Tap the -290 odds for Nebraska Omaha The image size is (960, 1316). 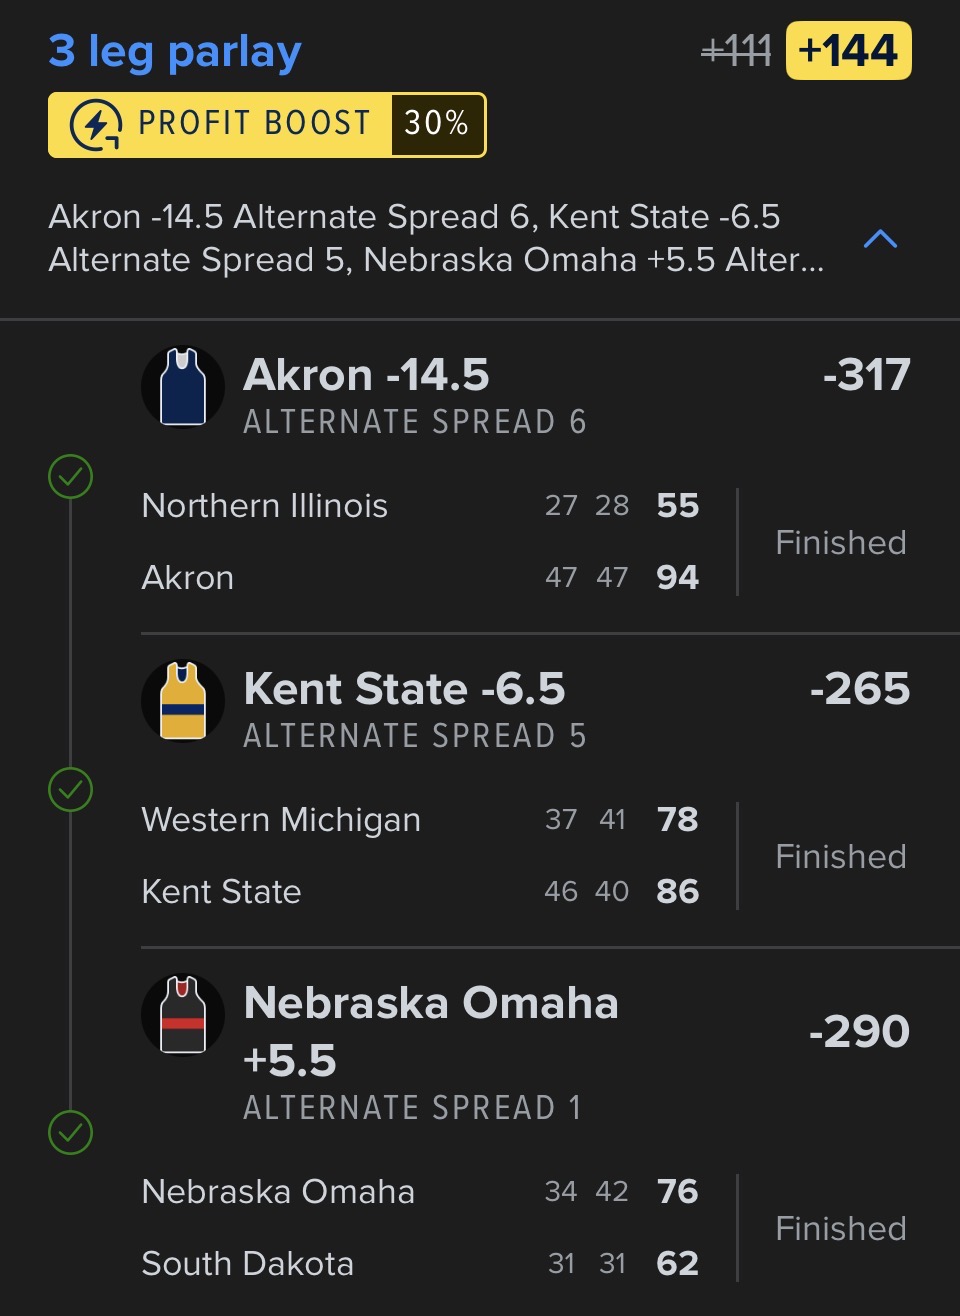(x=859, y=1031)
